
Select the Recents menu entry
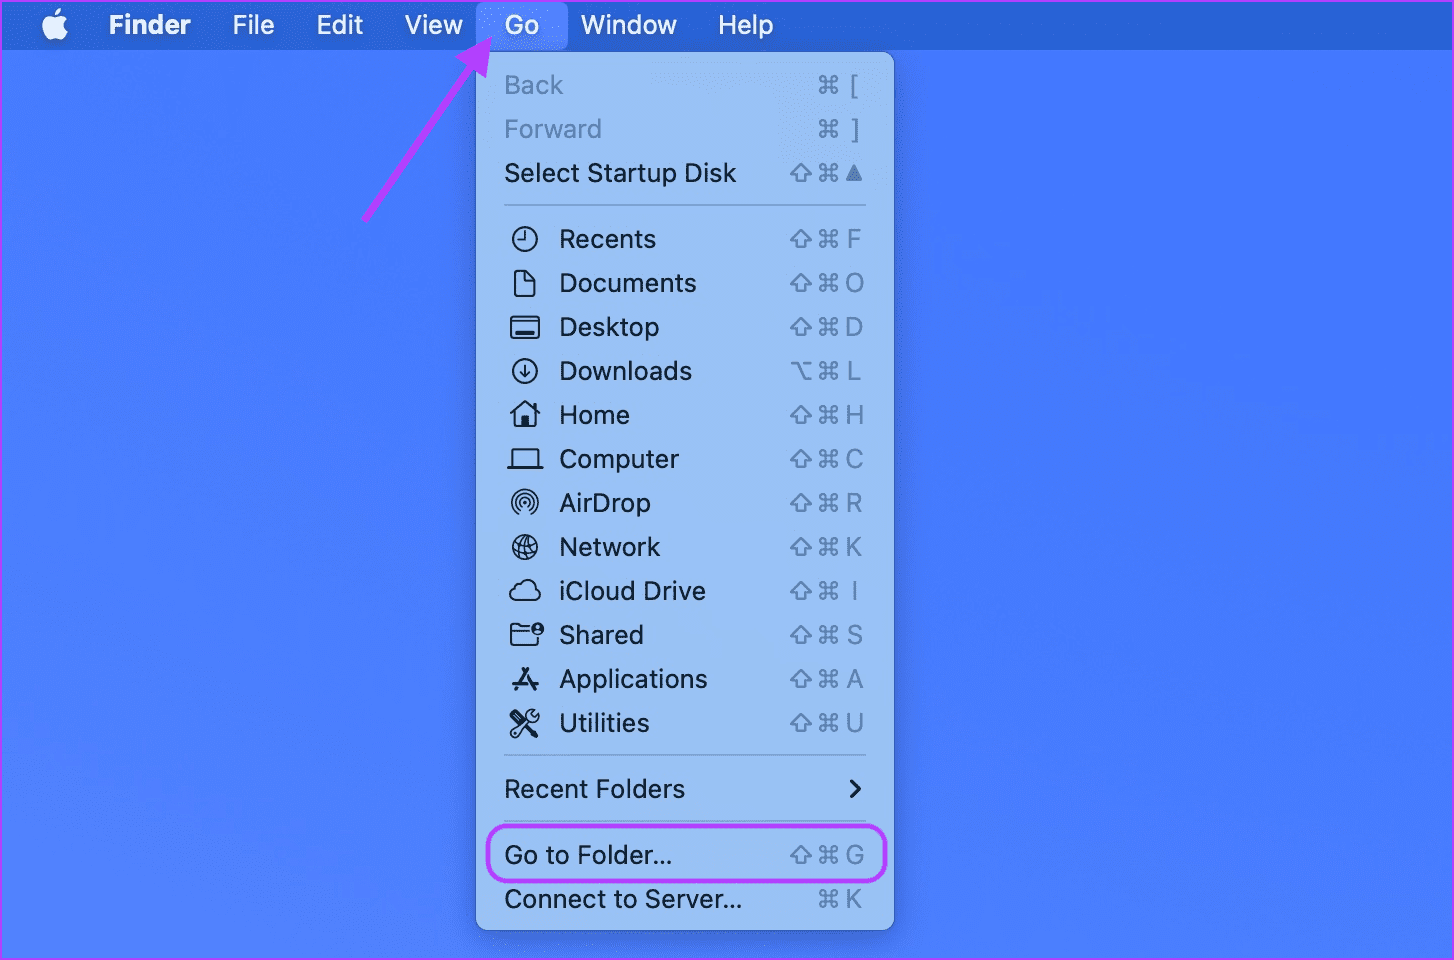coord(685,239)
